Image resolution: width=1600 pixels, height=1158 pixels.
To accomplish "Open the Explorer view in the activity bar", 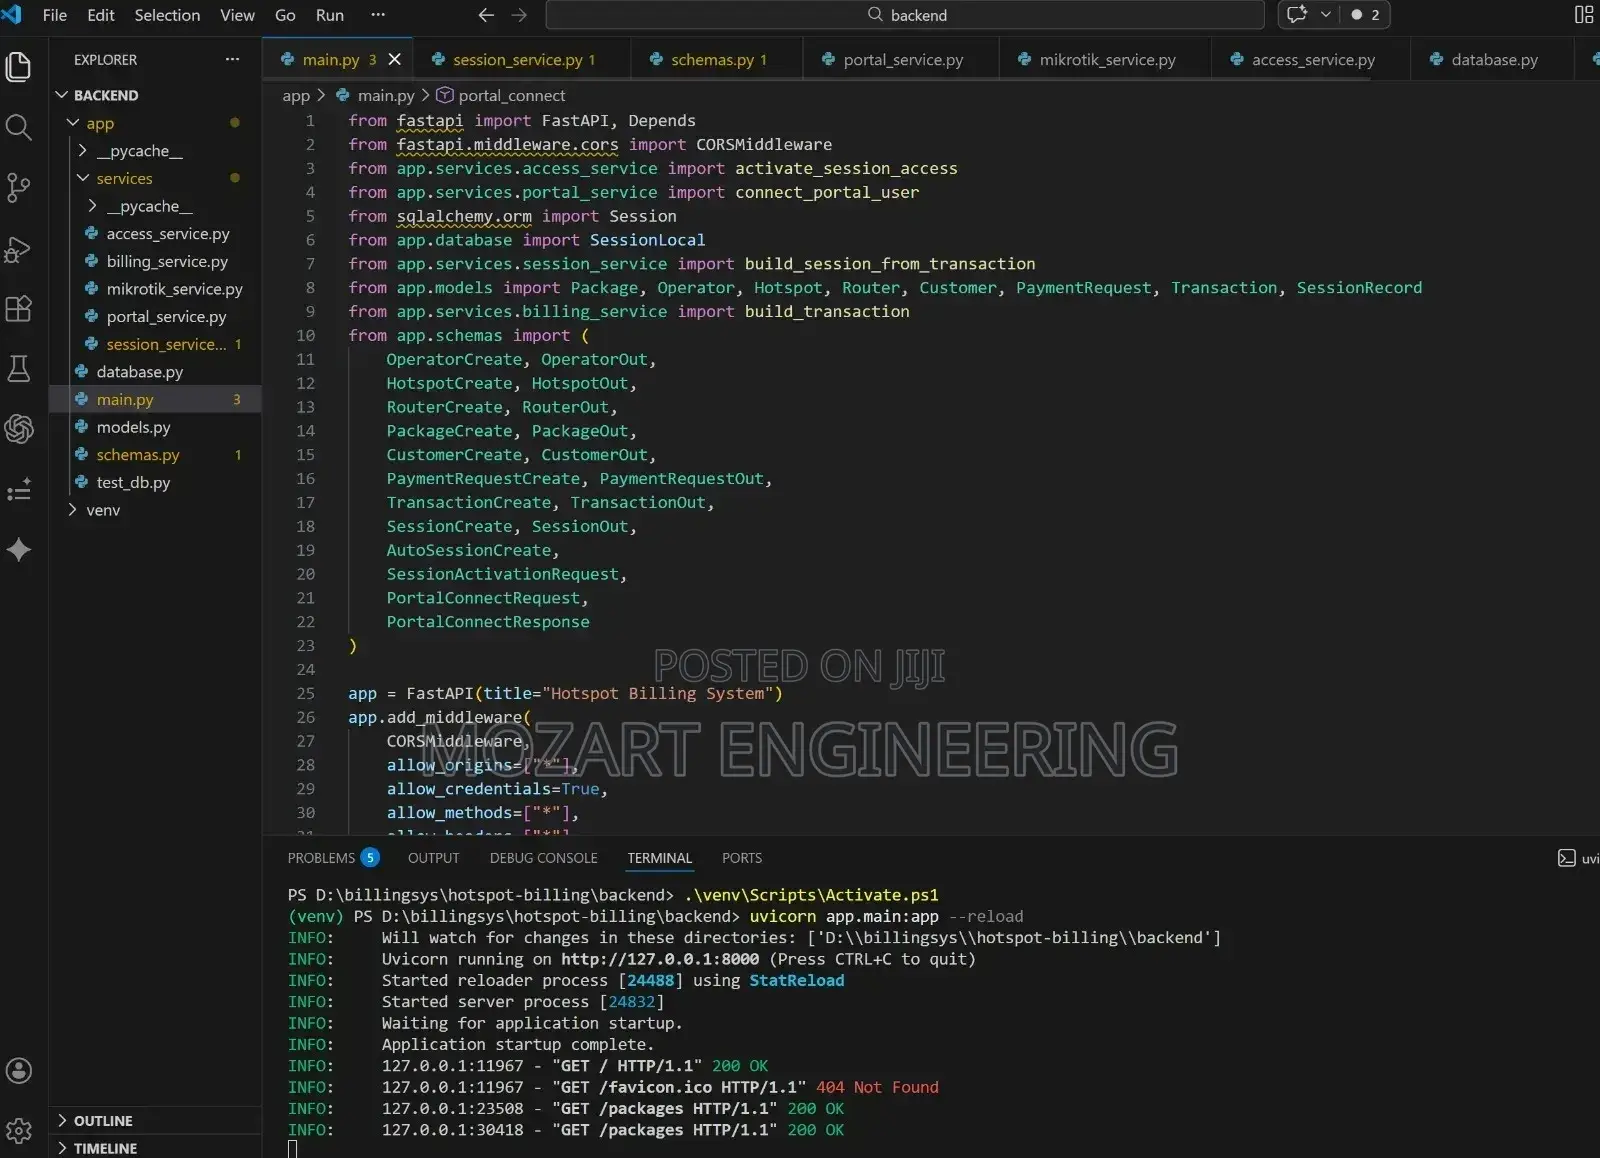I will click(x=18, y=67).
